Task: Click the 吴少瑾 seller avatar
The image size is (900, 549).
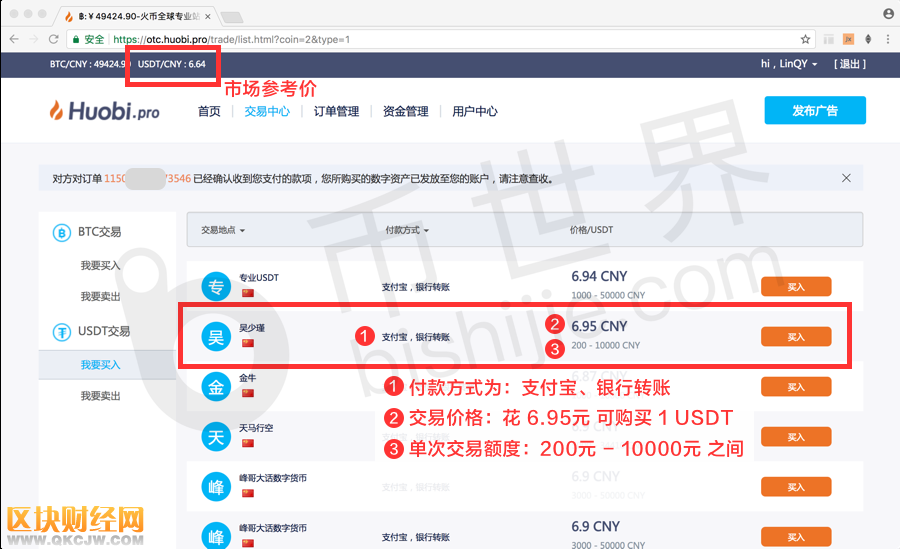Action: [x=216, y=337]
